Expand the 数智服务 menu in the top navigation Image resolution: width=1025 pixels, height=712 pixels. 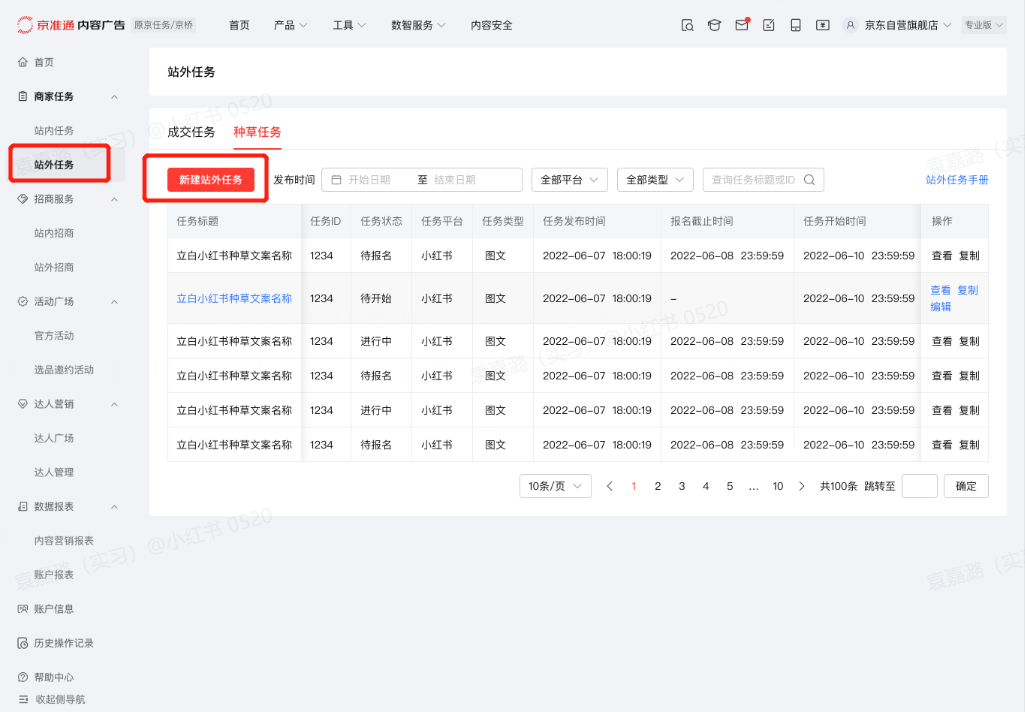click(x=418, y=25)
